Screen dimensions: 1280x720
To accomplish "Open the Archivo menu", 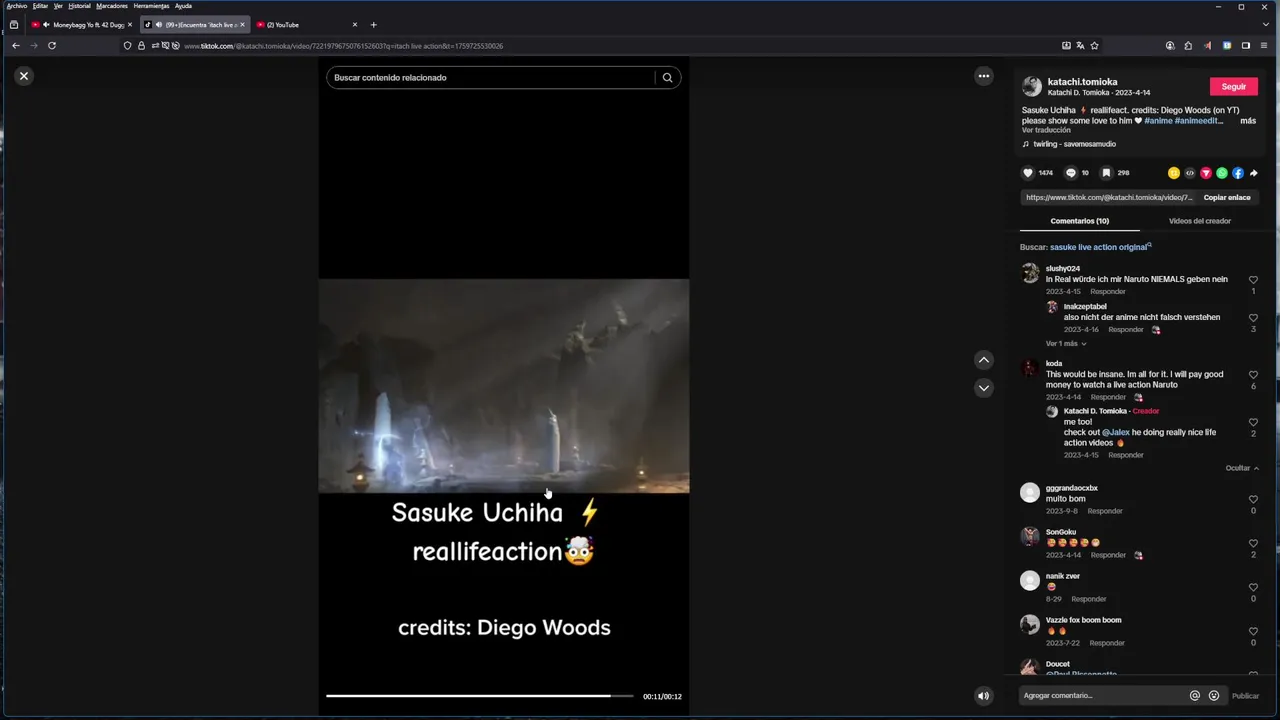I will click(x=17, y=6).
